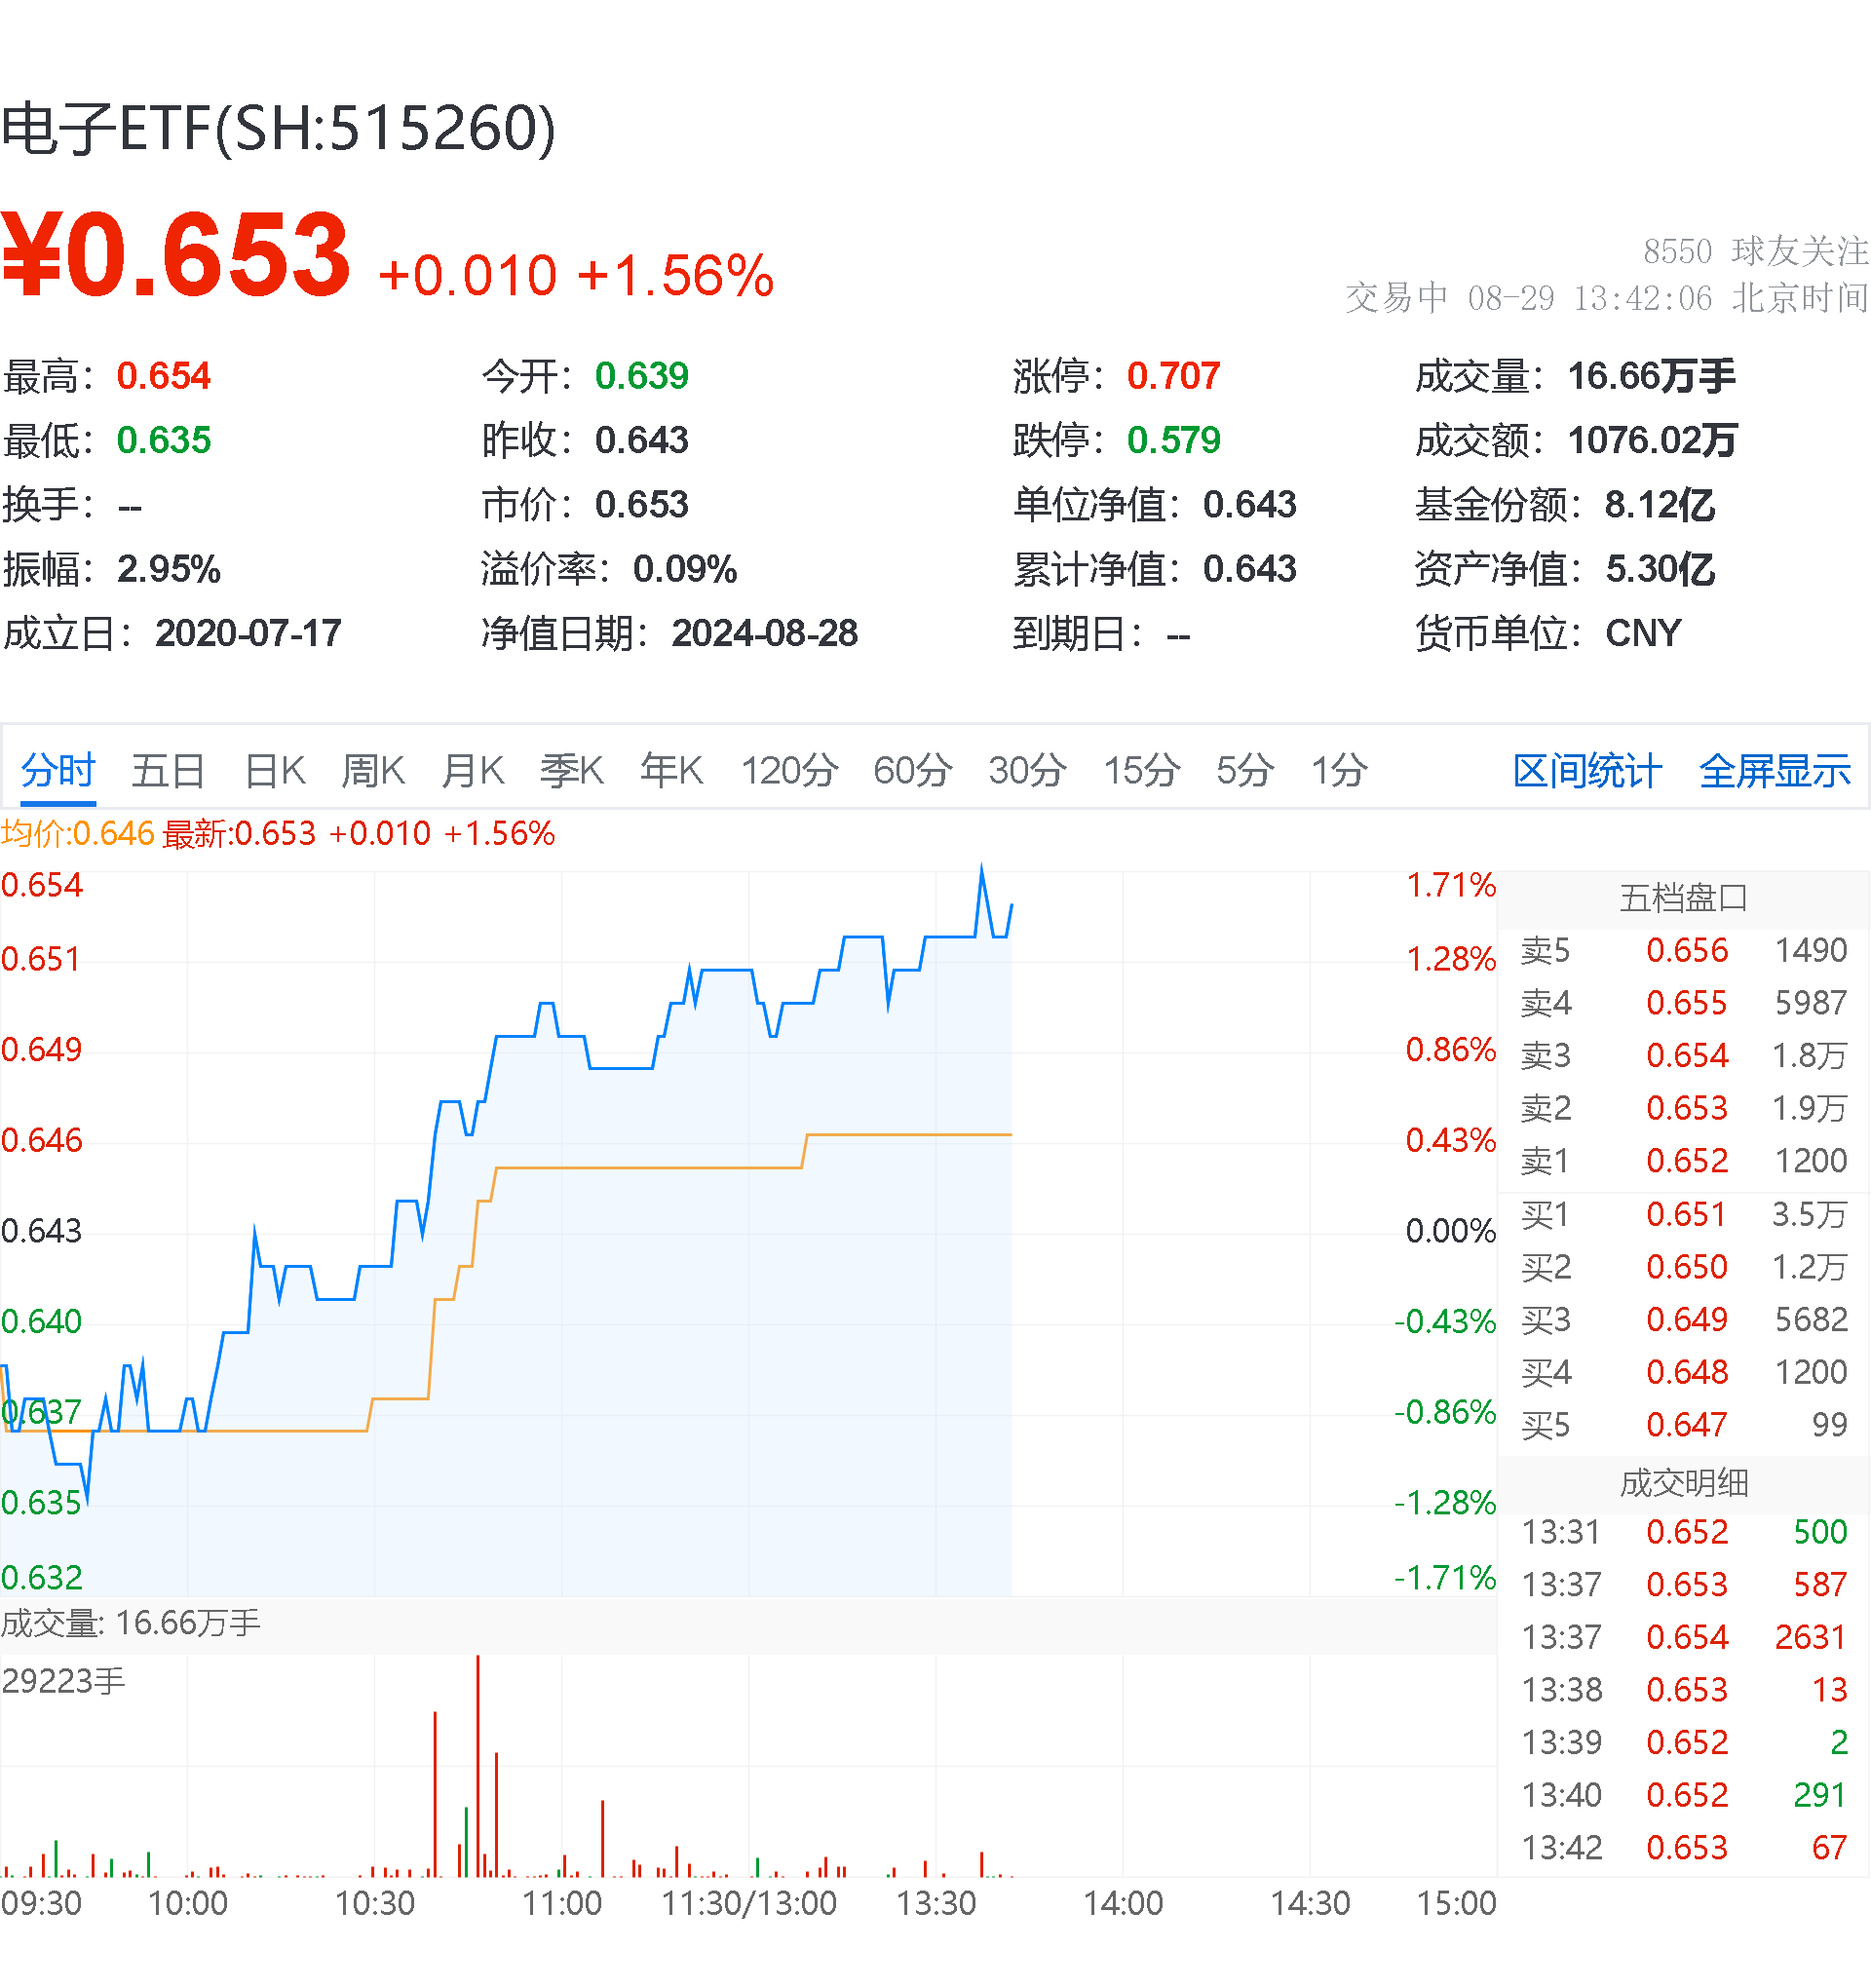Click the 13:31 trade of 500
The width and height of the screenshot is (1871, 1988).
[1684, 1532]
